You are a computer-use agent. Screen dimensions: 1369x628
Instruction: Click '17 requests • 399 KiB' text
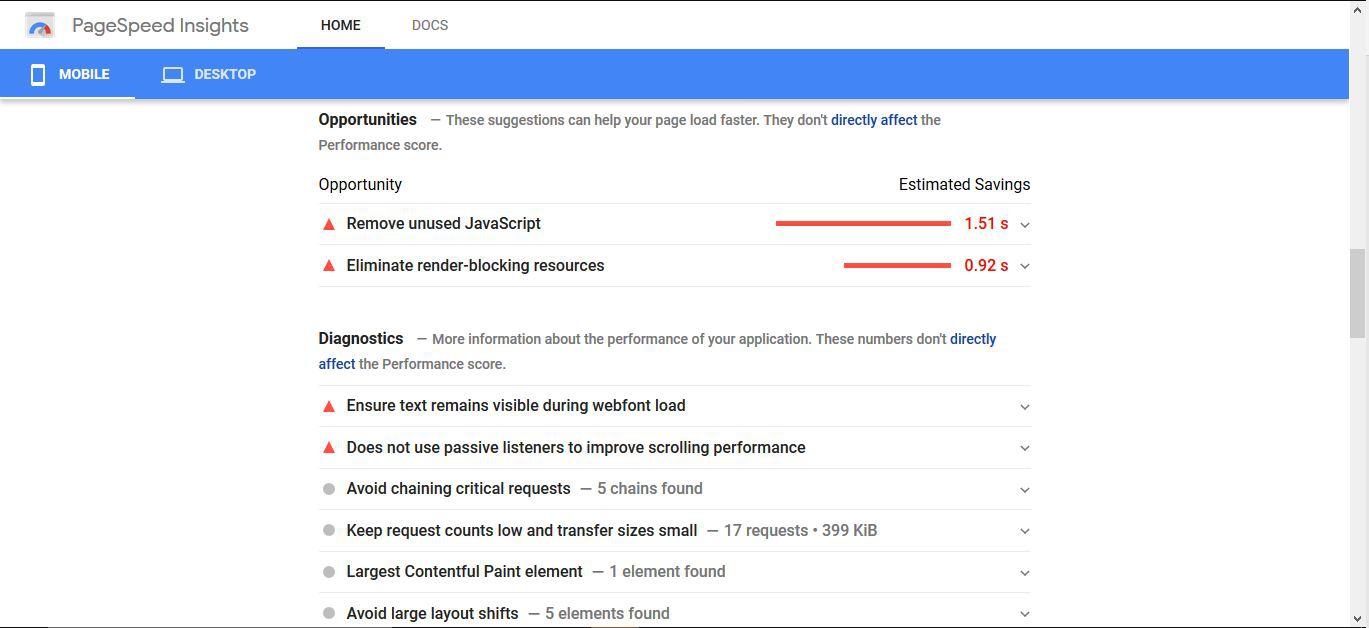coord(800,531)
